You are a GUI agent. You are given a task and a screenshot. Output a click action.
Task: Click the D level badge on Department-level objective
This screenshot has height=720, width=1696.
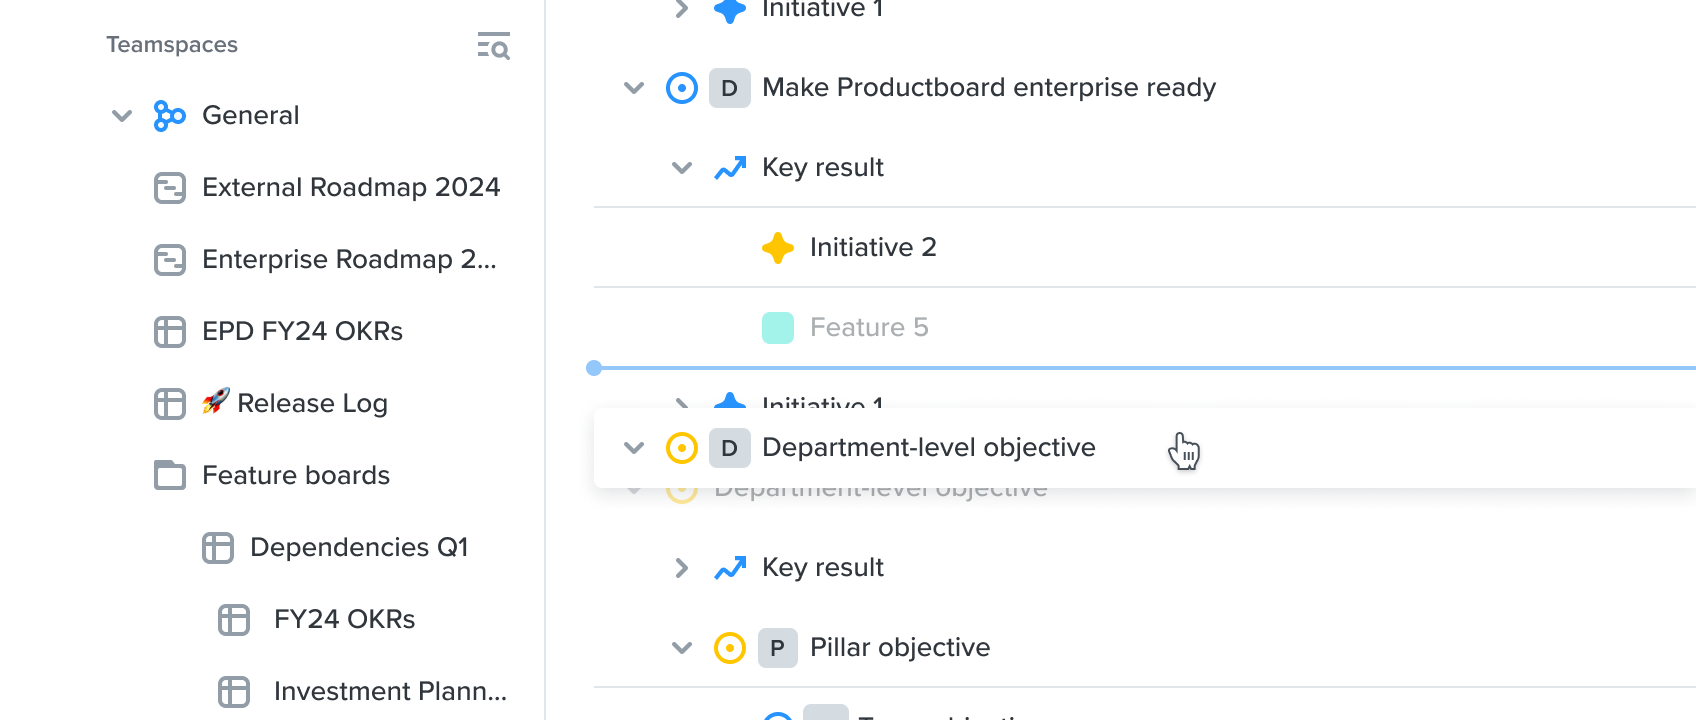pos(730,448)
